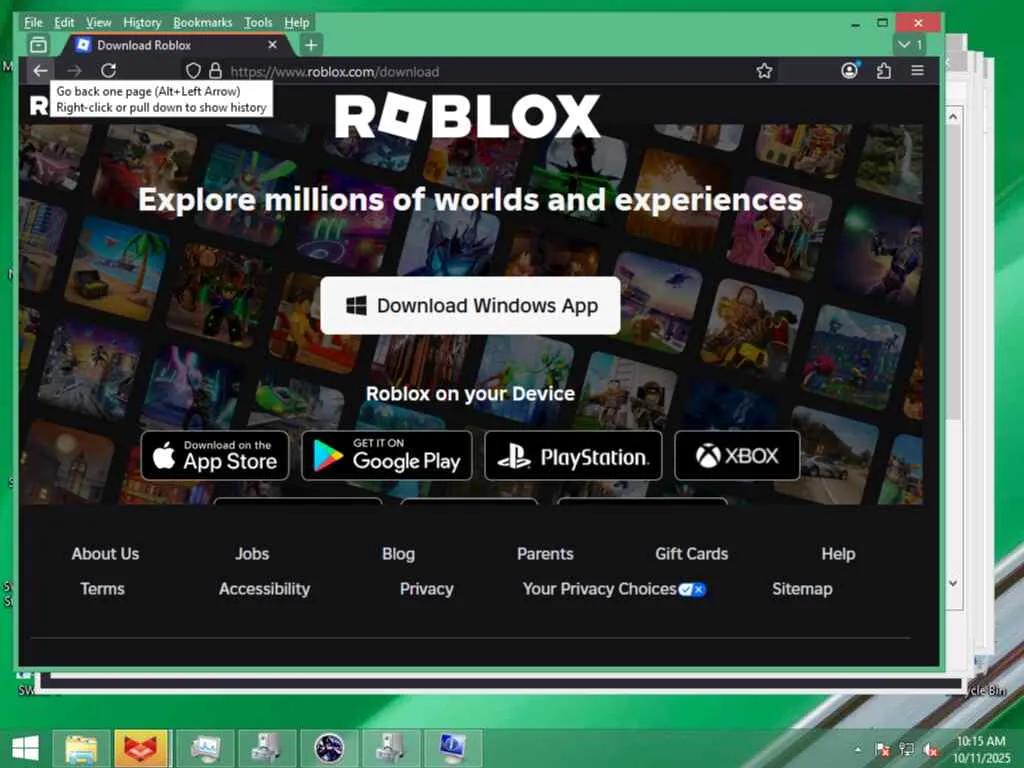Click the scroll up arrow of the page scrollbar
1024x768 pixels.
953,117
